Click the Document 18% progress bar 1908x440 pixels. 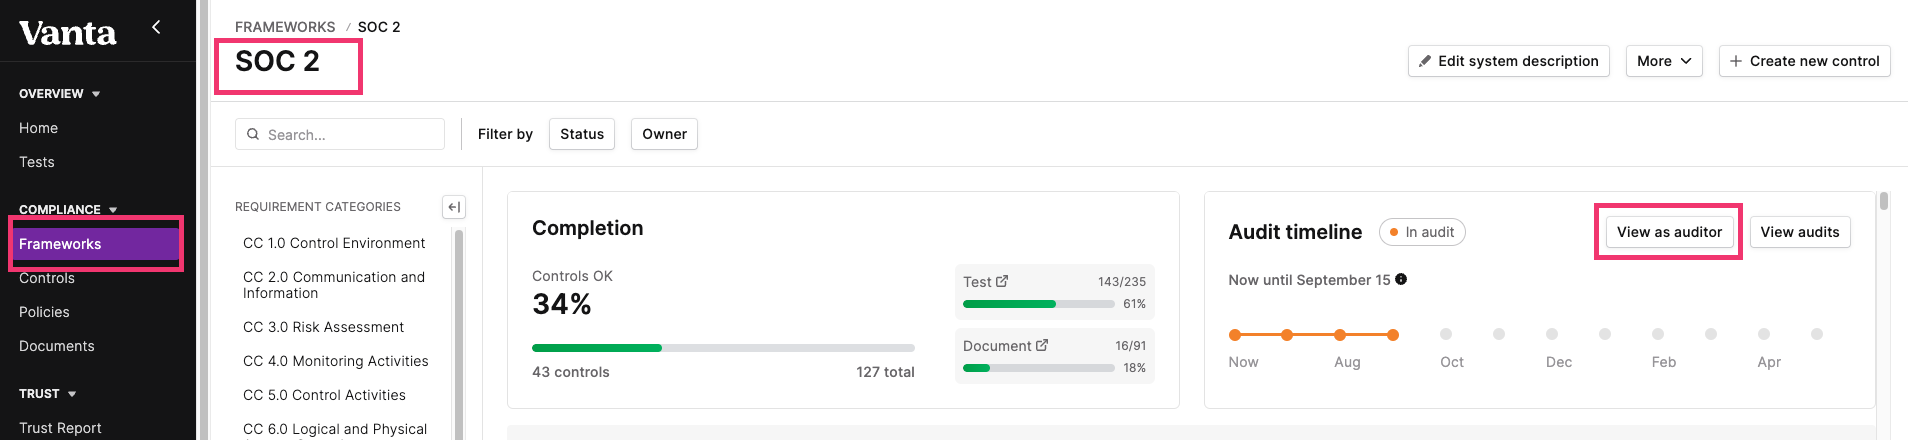tap(1039, 368)
